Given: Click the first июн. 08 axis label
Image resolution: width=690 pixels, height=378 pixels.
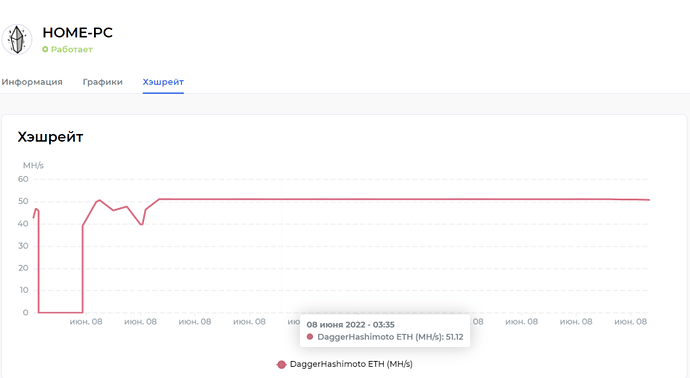Looking at the screenshot, I should (x=86, y=322).
